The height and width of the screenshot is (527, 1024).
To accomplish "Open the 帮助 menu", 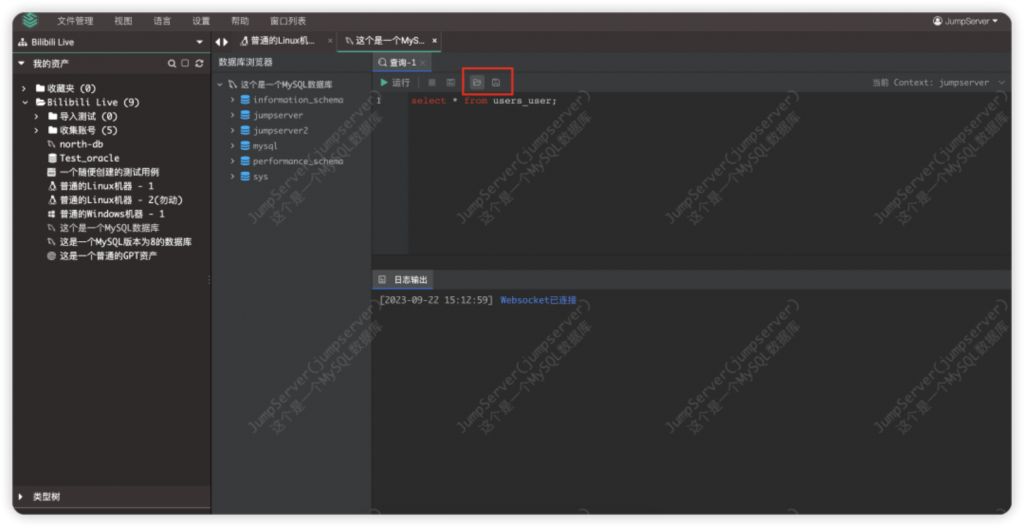I will [x=240, y=21].
